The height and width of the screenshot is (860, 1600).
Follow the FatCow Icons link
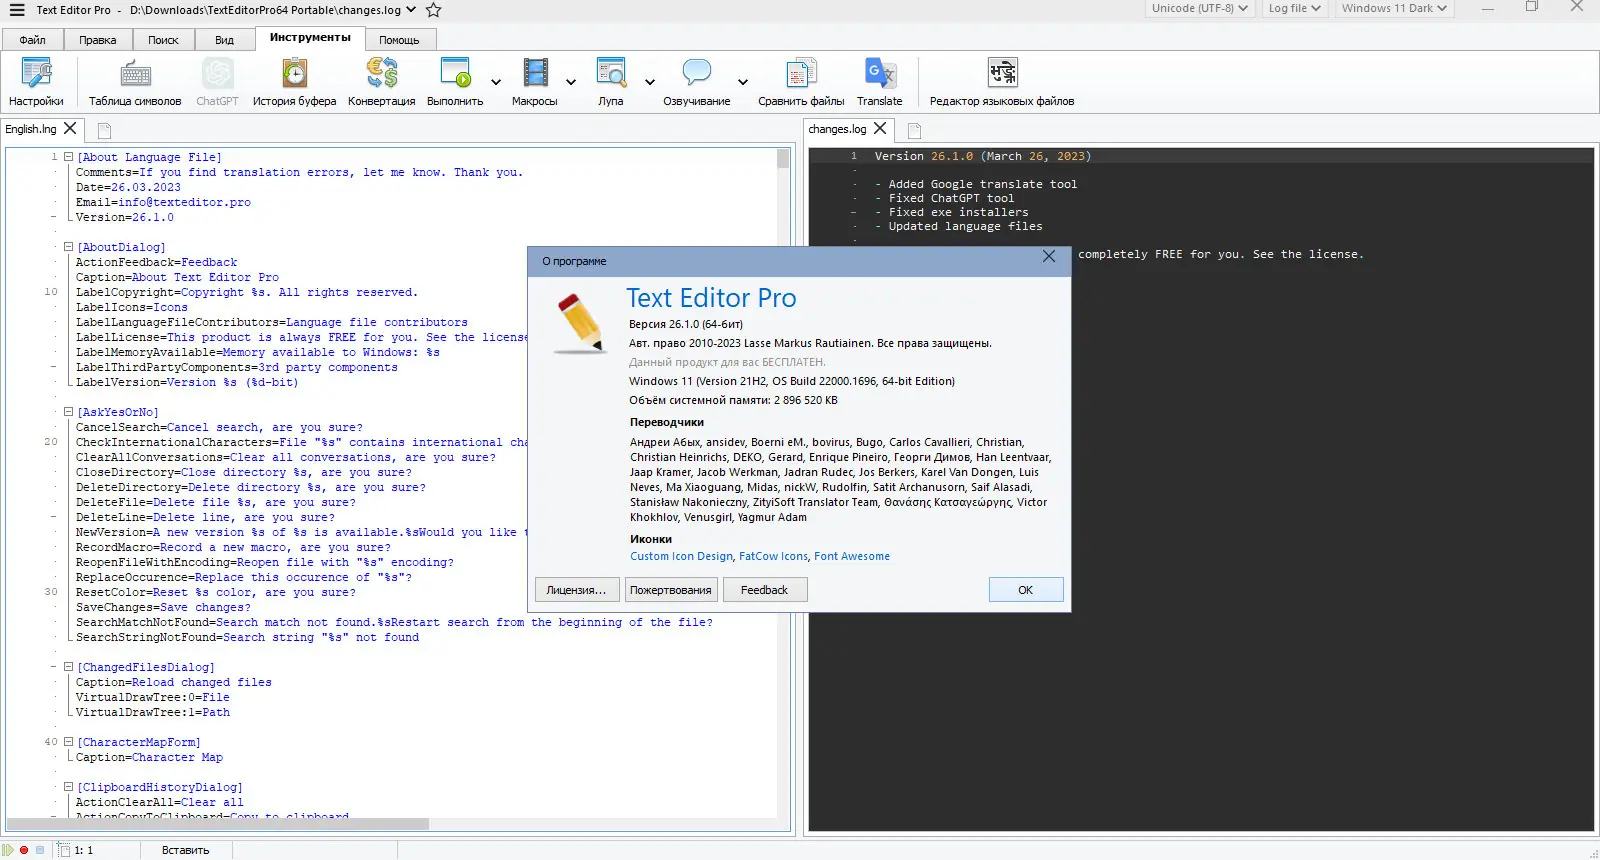pyautogui.click(x=774, y=556)
